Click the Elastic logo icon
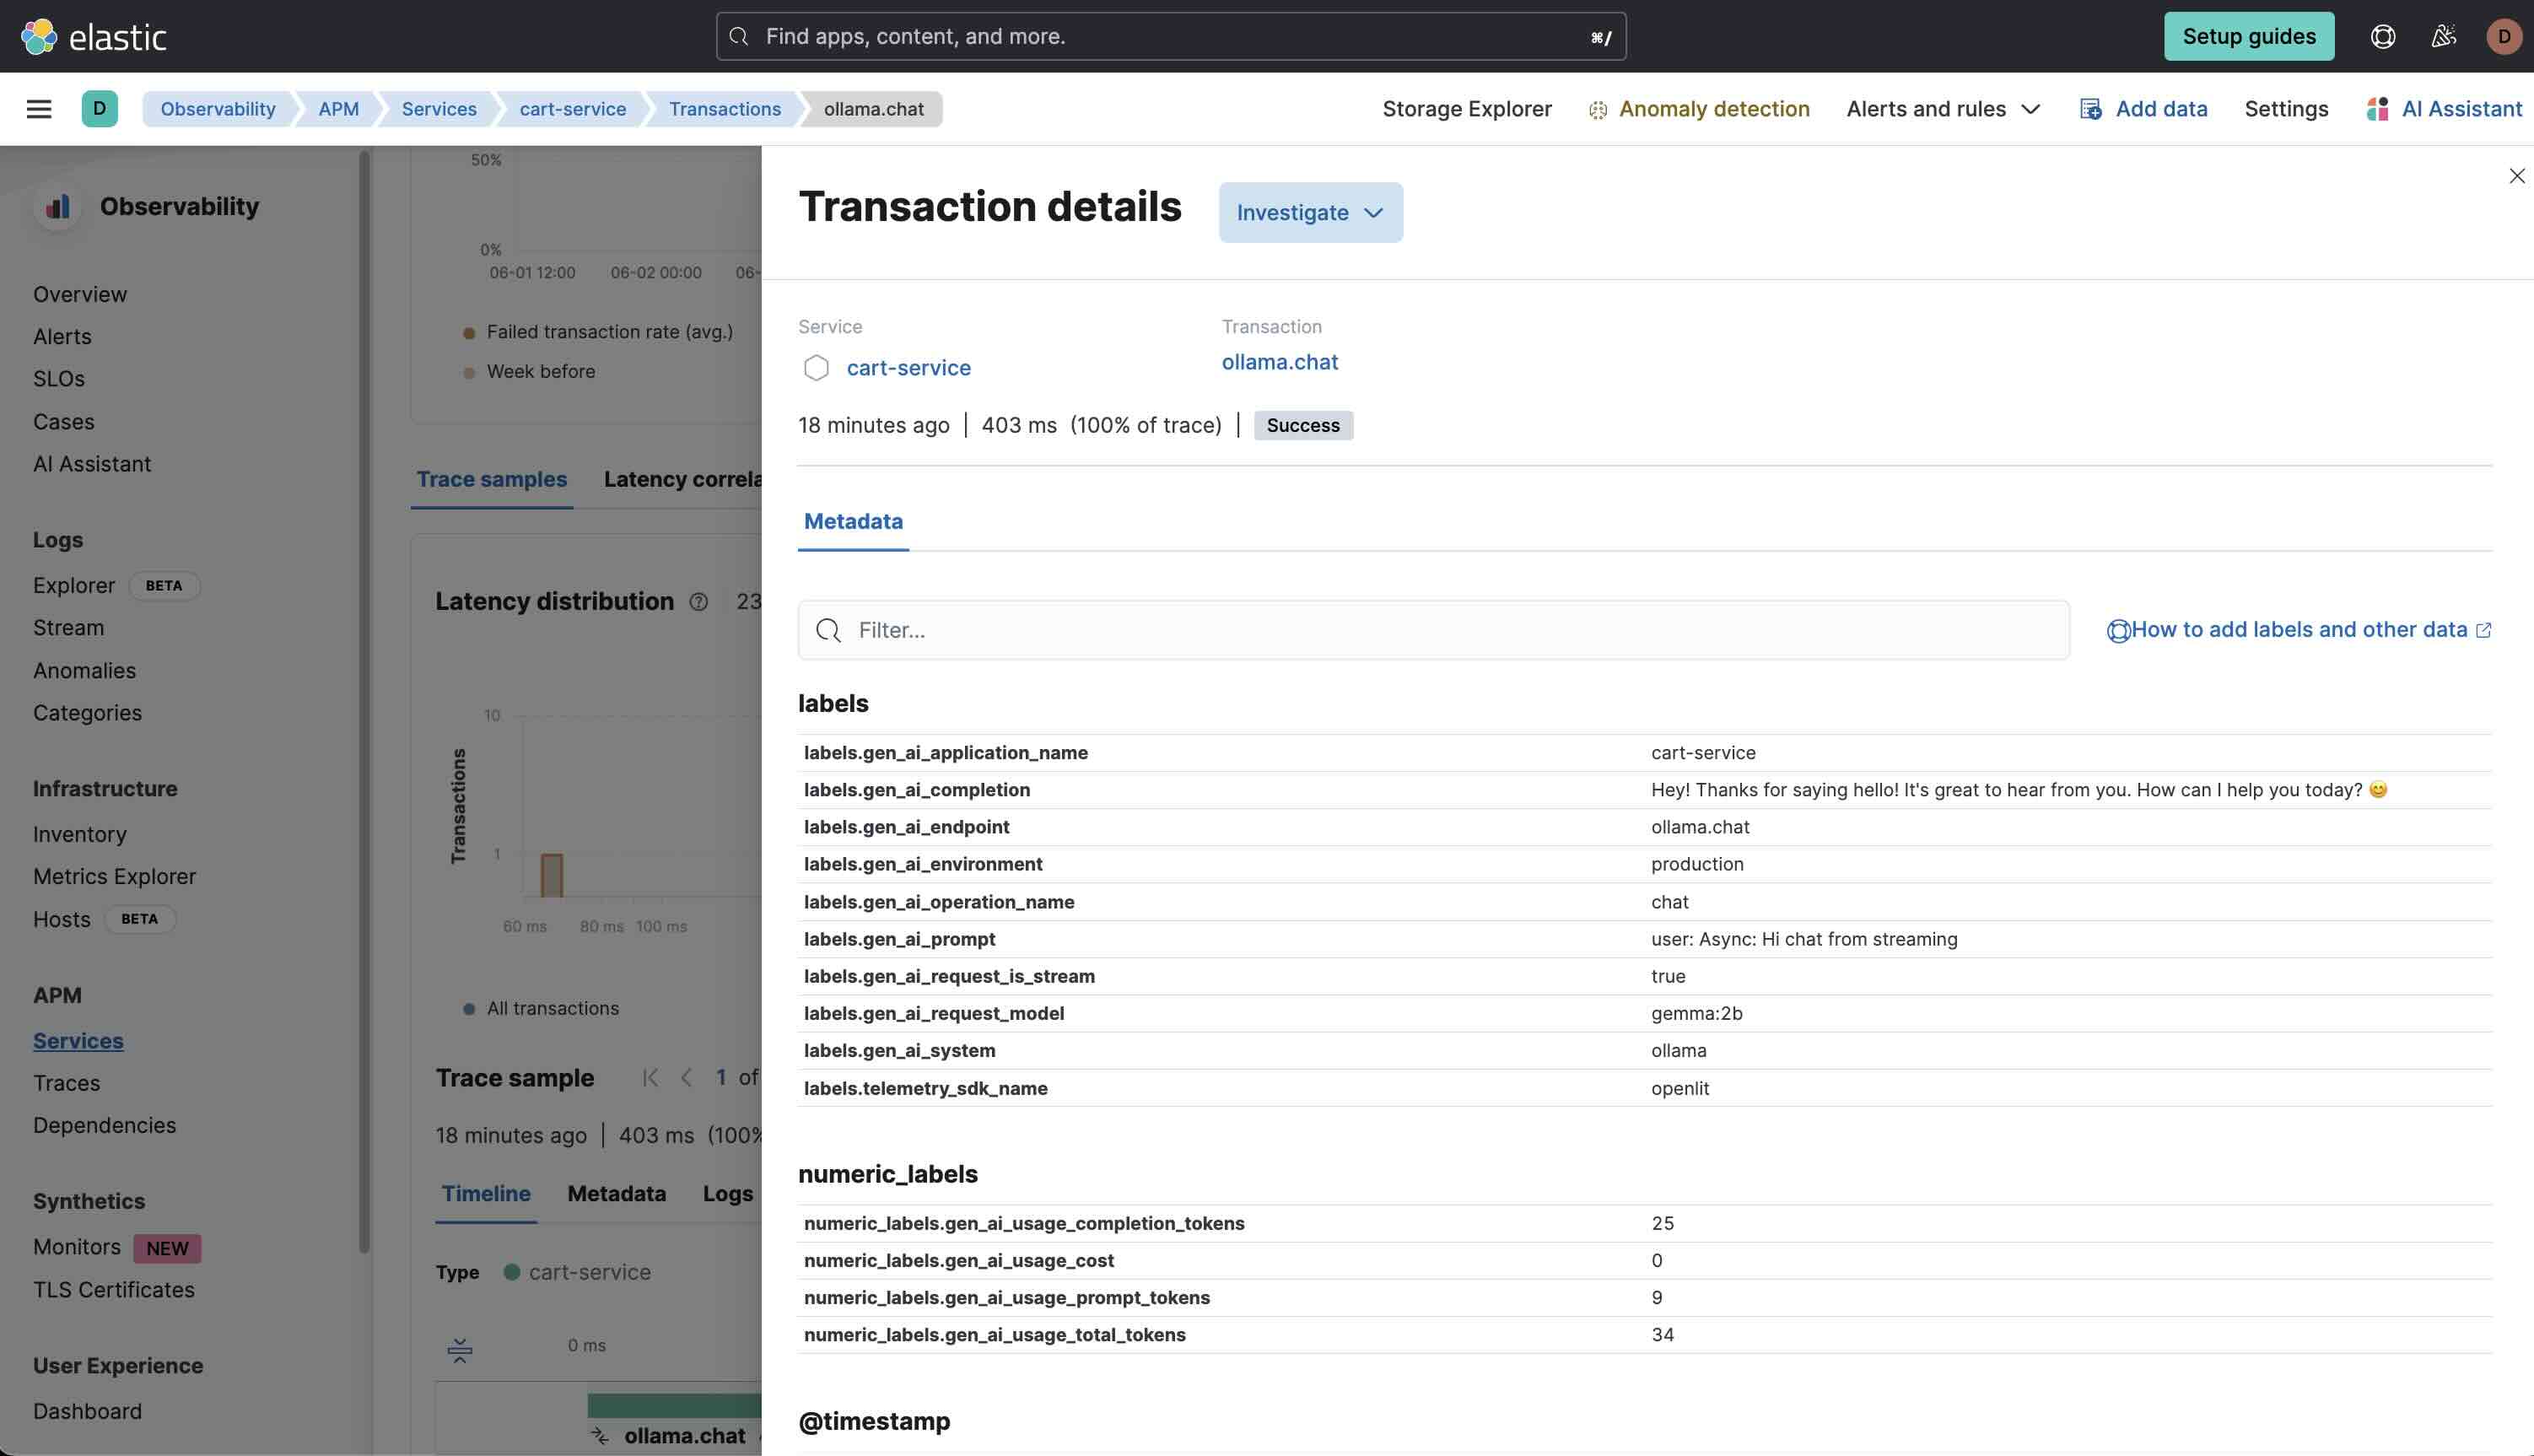 (x=39, y=37)
